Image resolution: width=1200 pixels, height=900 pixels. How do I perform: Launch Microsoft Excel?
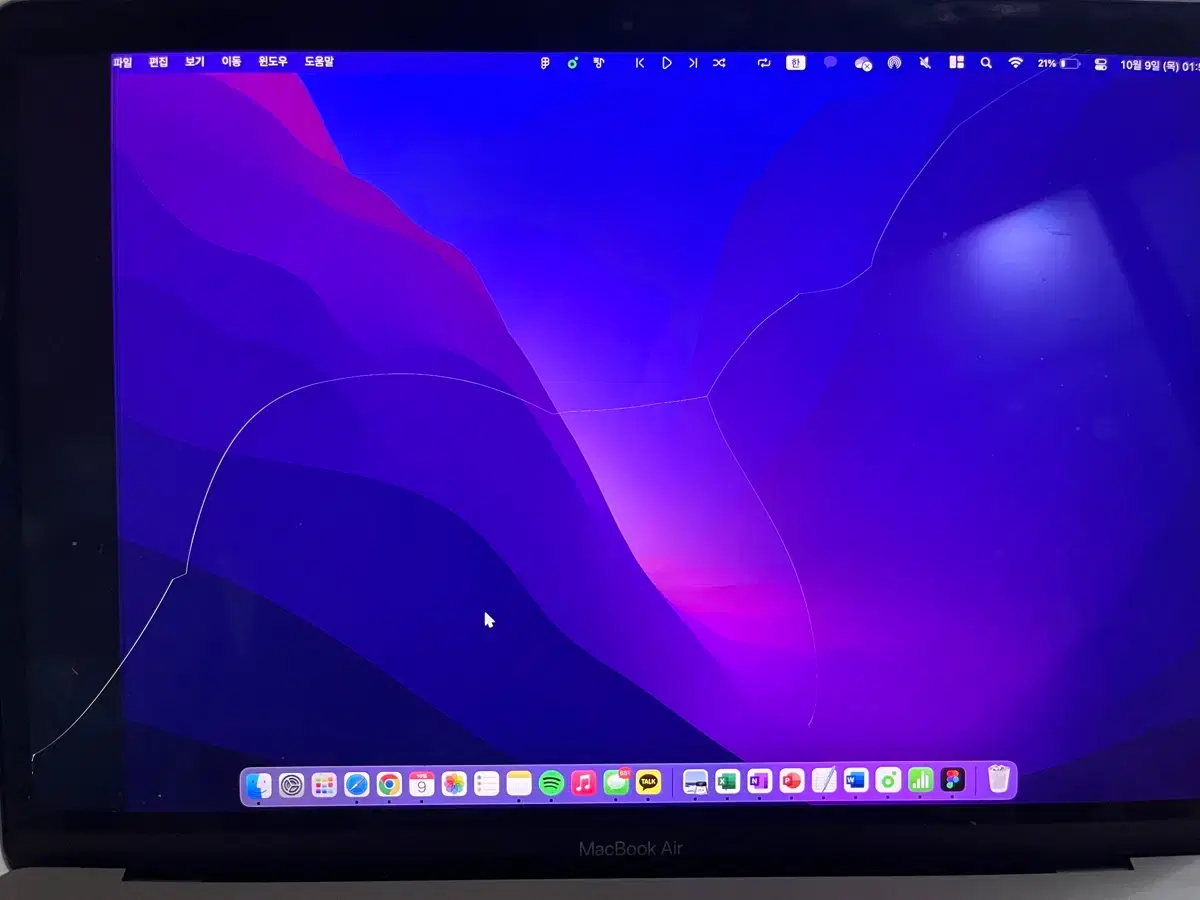(727, 782)
